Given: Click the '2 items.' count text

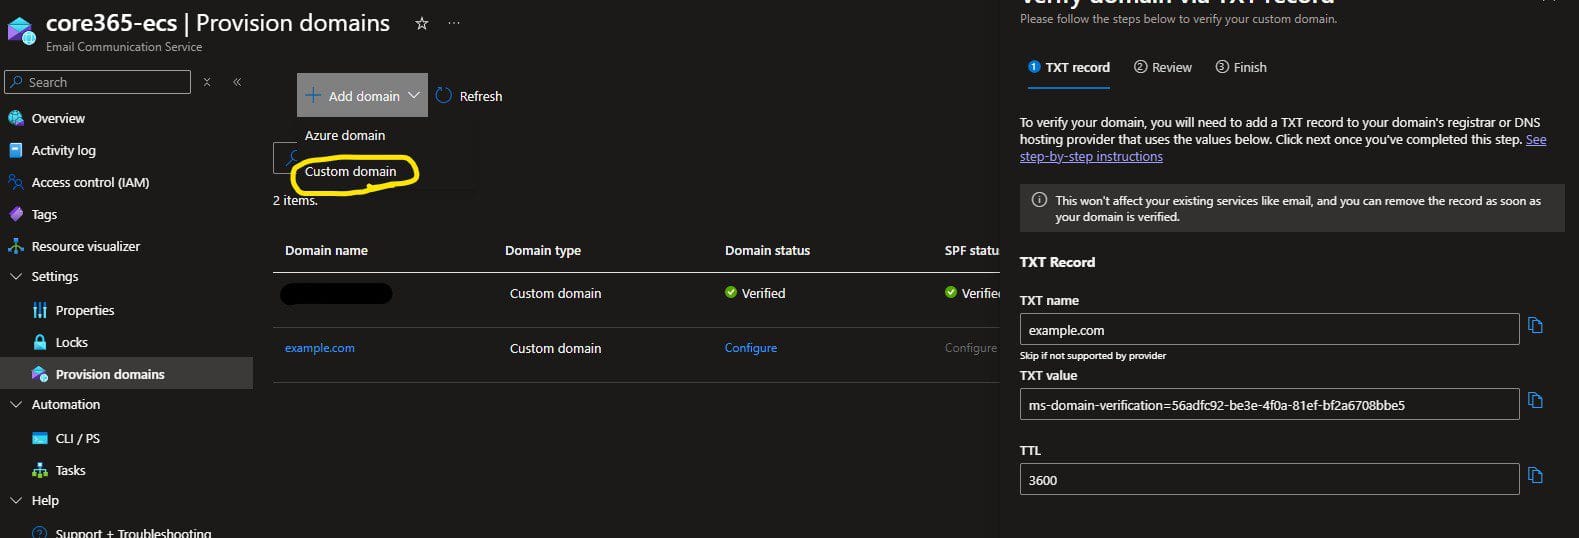Looking at the screenshot, I should click(295, 200).
